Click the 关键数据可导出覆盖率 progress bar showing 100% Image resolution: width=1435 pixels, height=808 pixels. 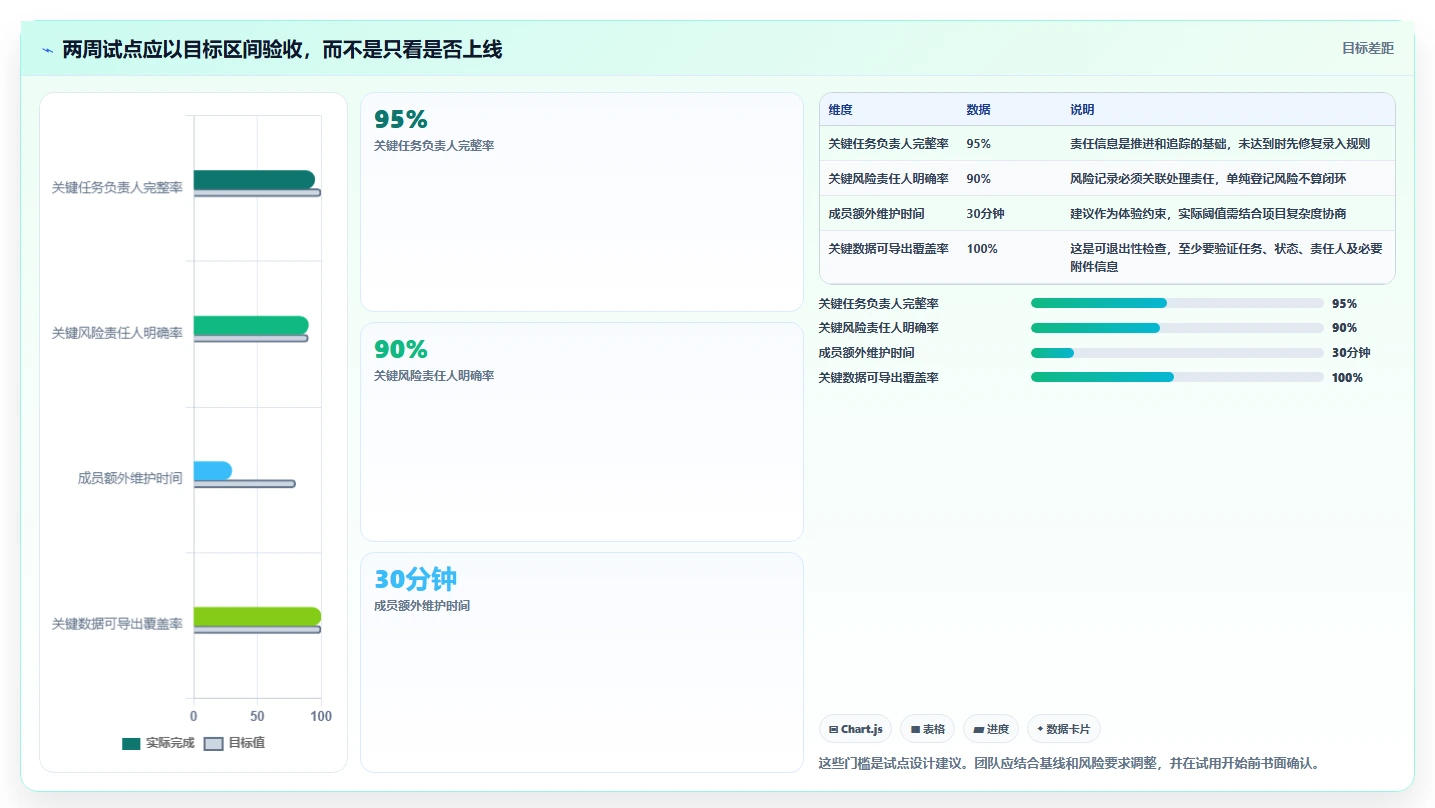(x=1177, y=377)
